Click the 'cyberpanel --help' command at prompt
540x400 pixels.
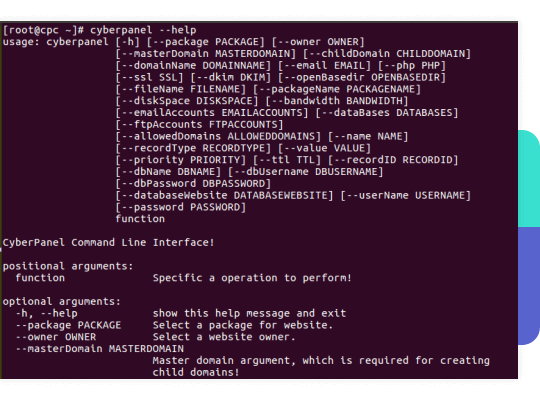tap(143, 30)
